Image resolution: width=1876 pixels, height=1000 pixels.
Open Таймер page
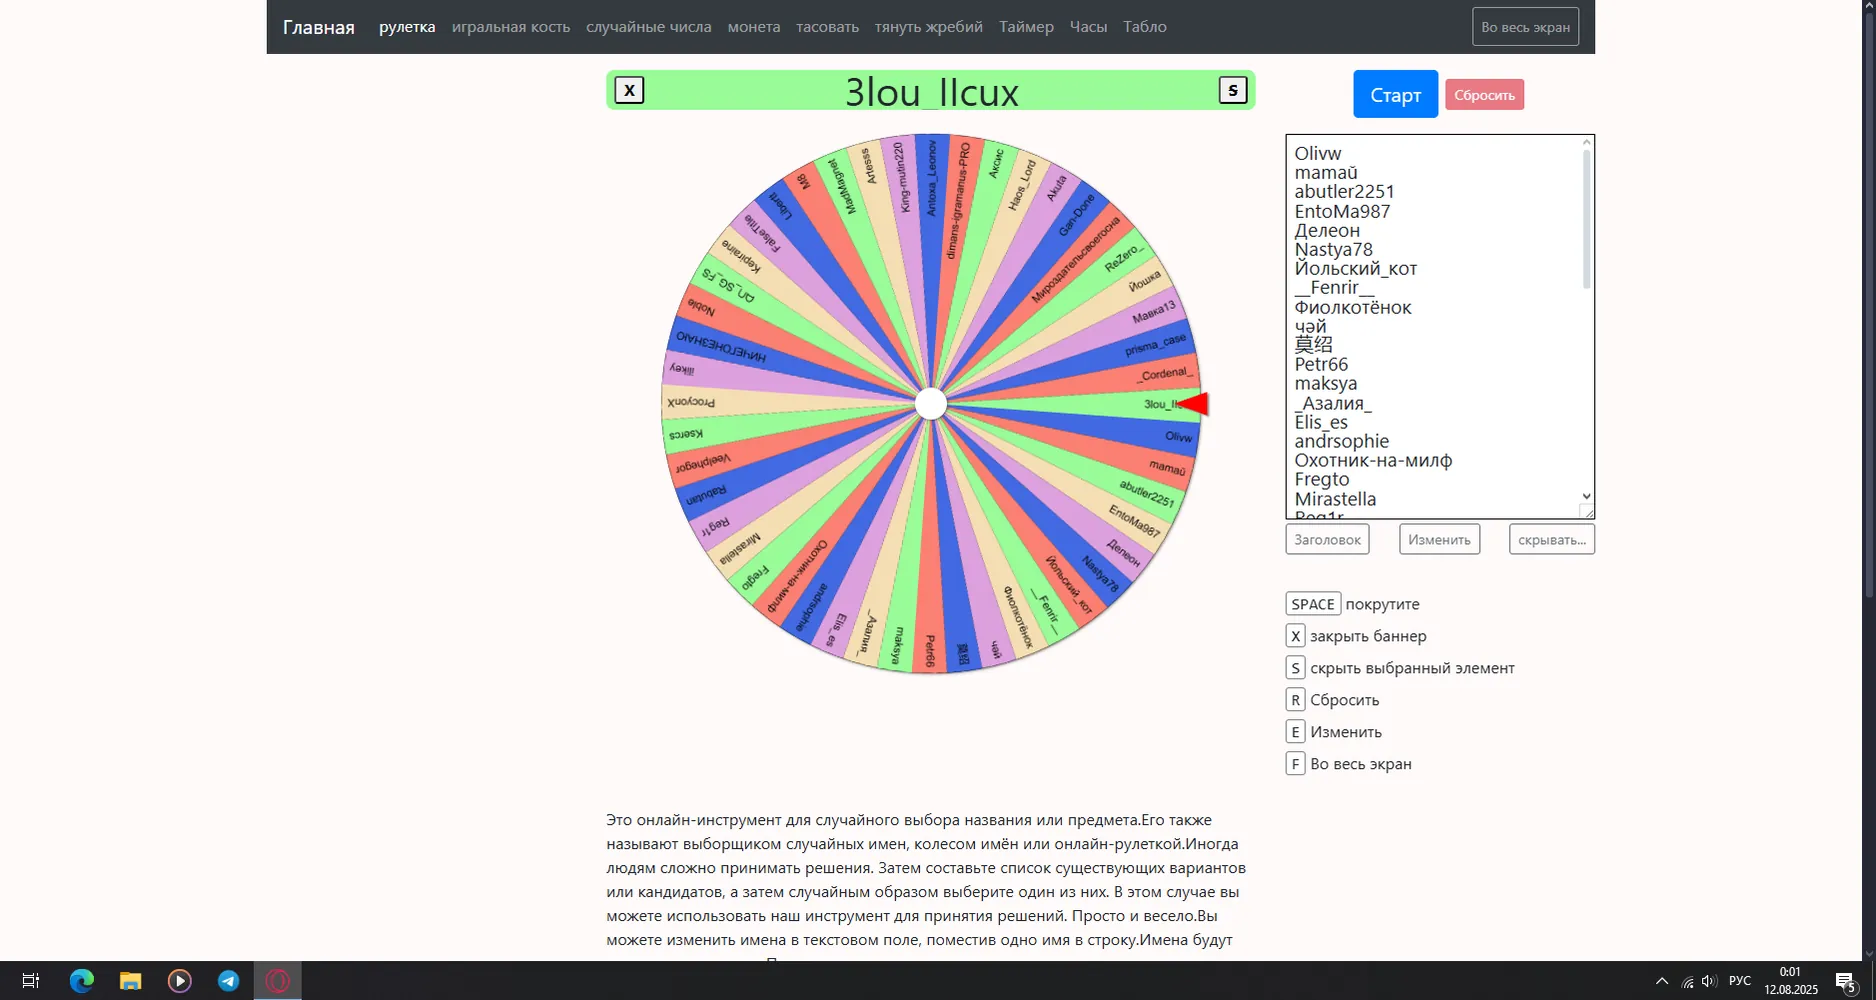(1026, 27)
